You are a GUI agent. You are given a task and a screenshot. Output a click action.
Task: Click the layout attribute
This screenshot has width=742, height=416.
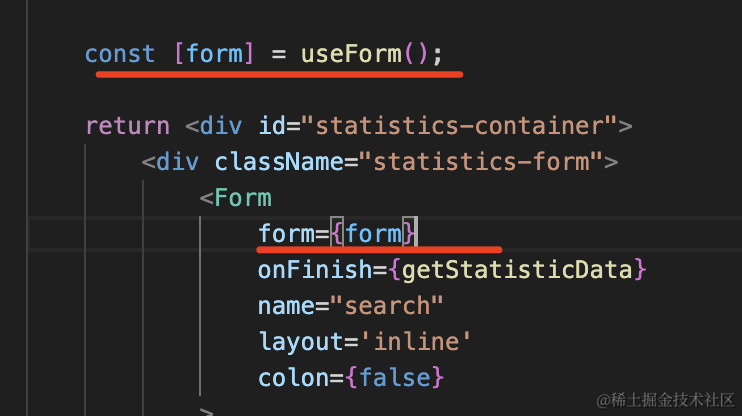pos(301,342)
